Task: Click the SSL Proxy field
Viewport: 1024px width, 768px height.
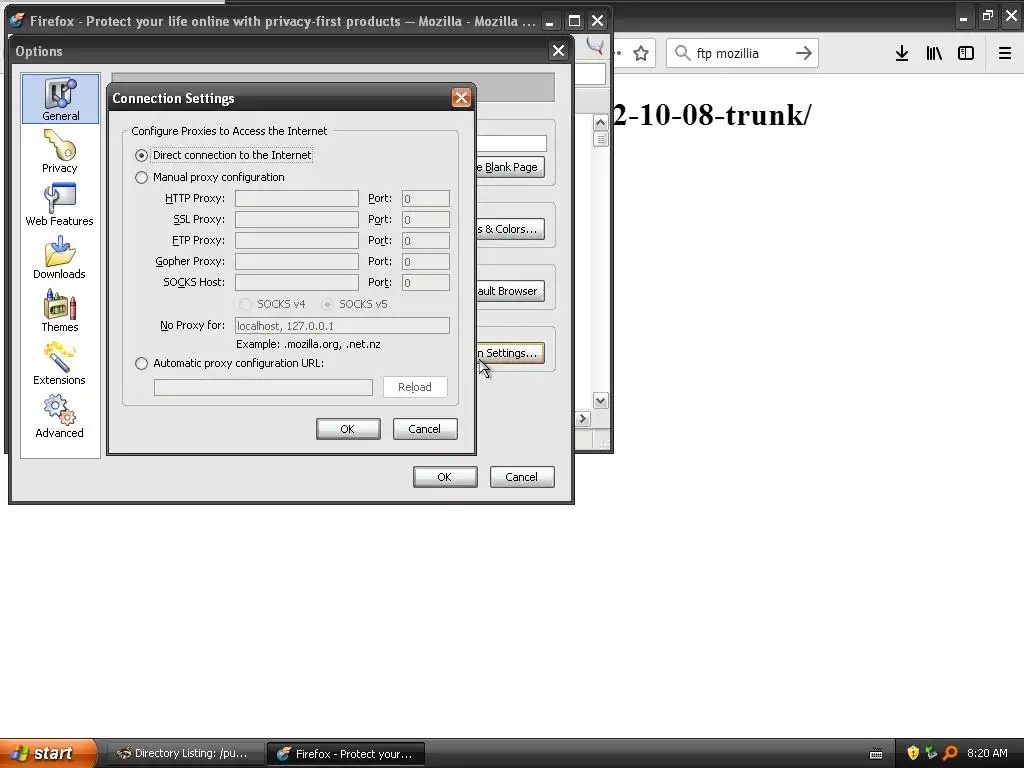Action: pyautogui.click(x=296, y=219)
